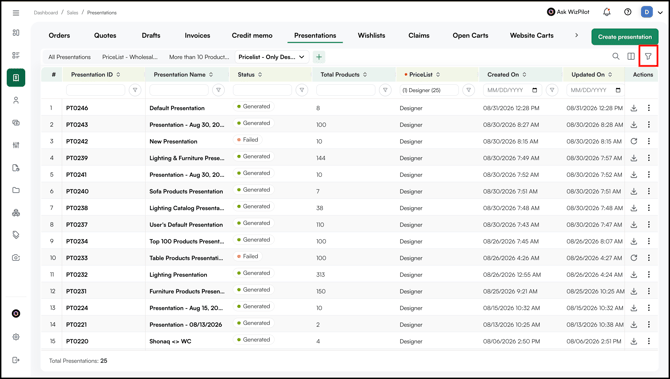Open Status column filter funnel
670x379 pixels.
pyautogui.click(x=302, y=90)
